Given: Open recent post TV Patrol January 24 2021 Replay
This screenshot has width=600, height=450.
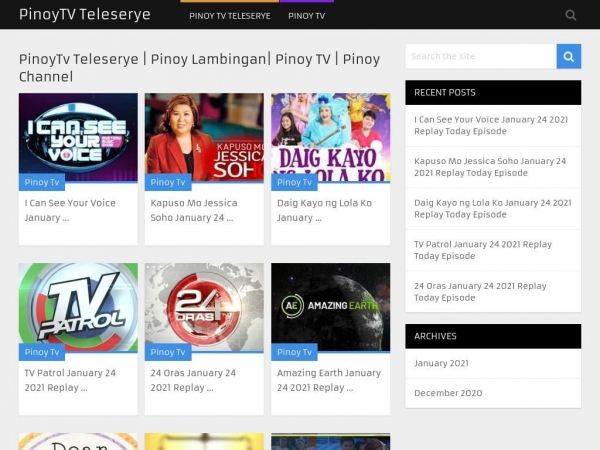Looking at the screenshot, I should [x=483, y=250].
